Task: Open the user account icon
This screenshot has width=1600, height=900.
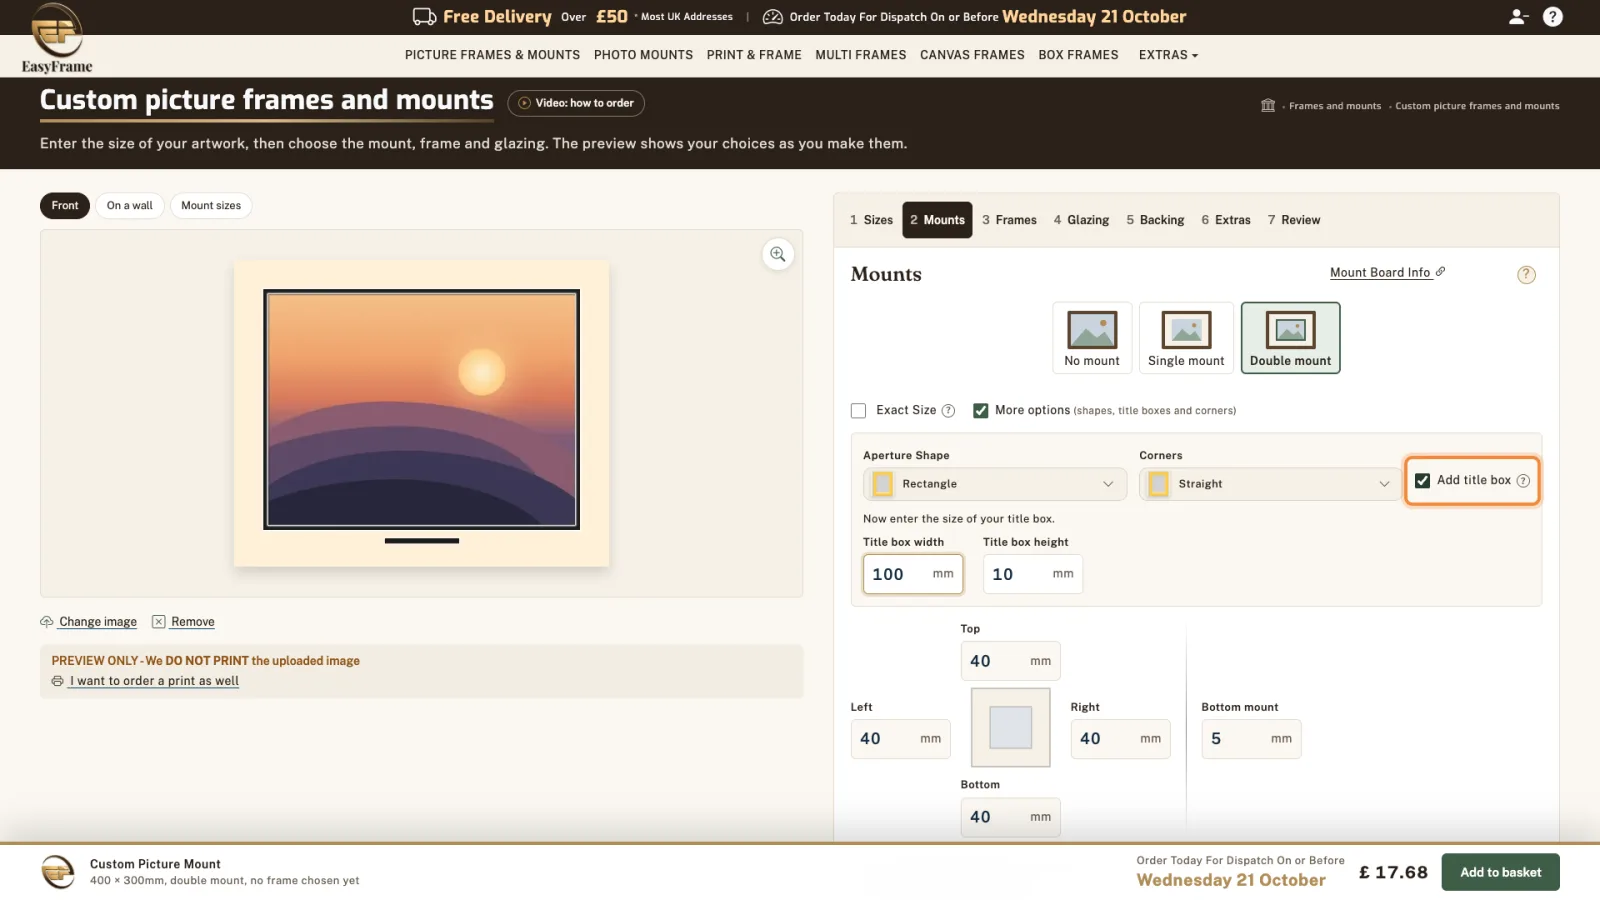Action: [x=1518, y=17]
